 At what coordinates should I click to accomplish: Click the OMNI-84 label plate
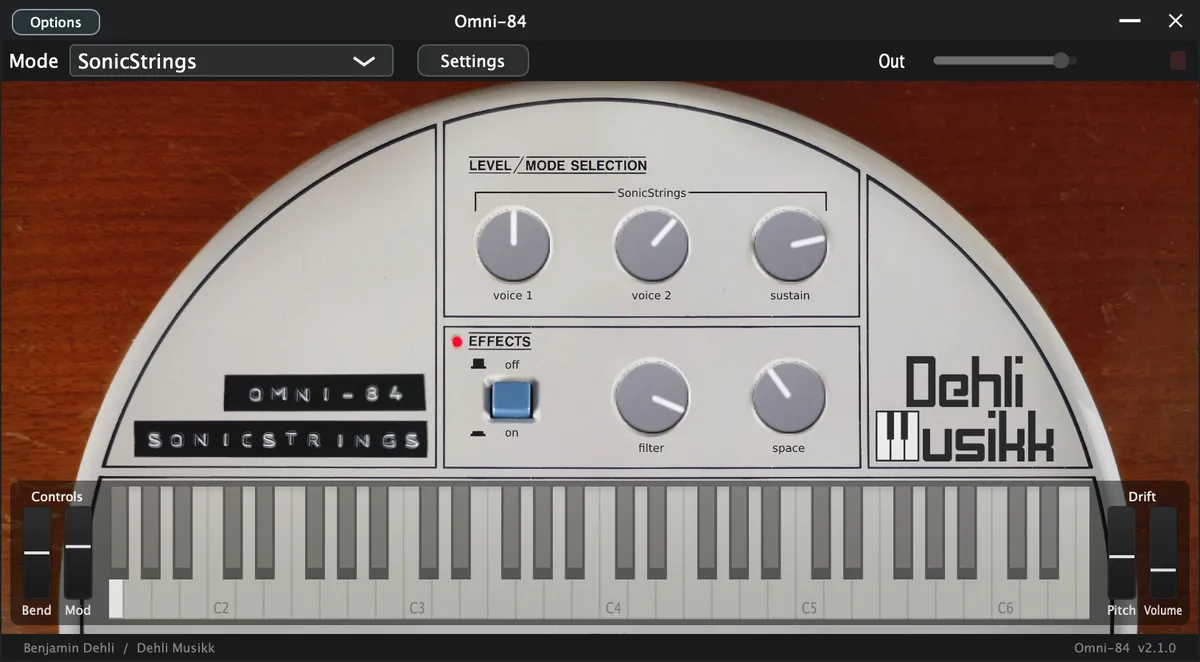[x=325, y=393]
